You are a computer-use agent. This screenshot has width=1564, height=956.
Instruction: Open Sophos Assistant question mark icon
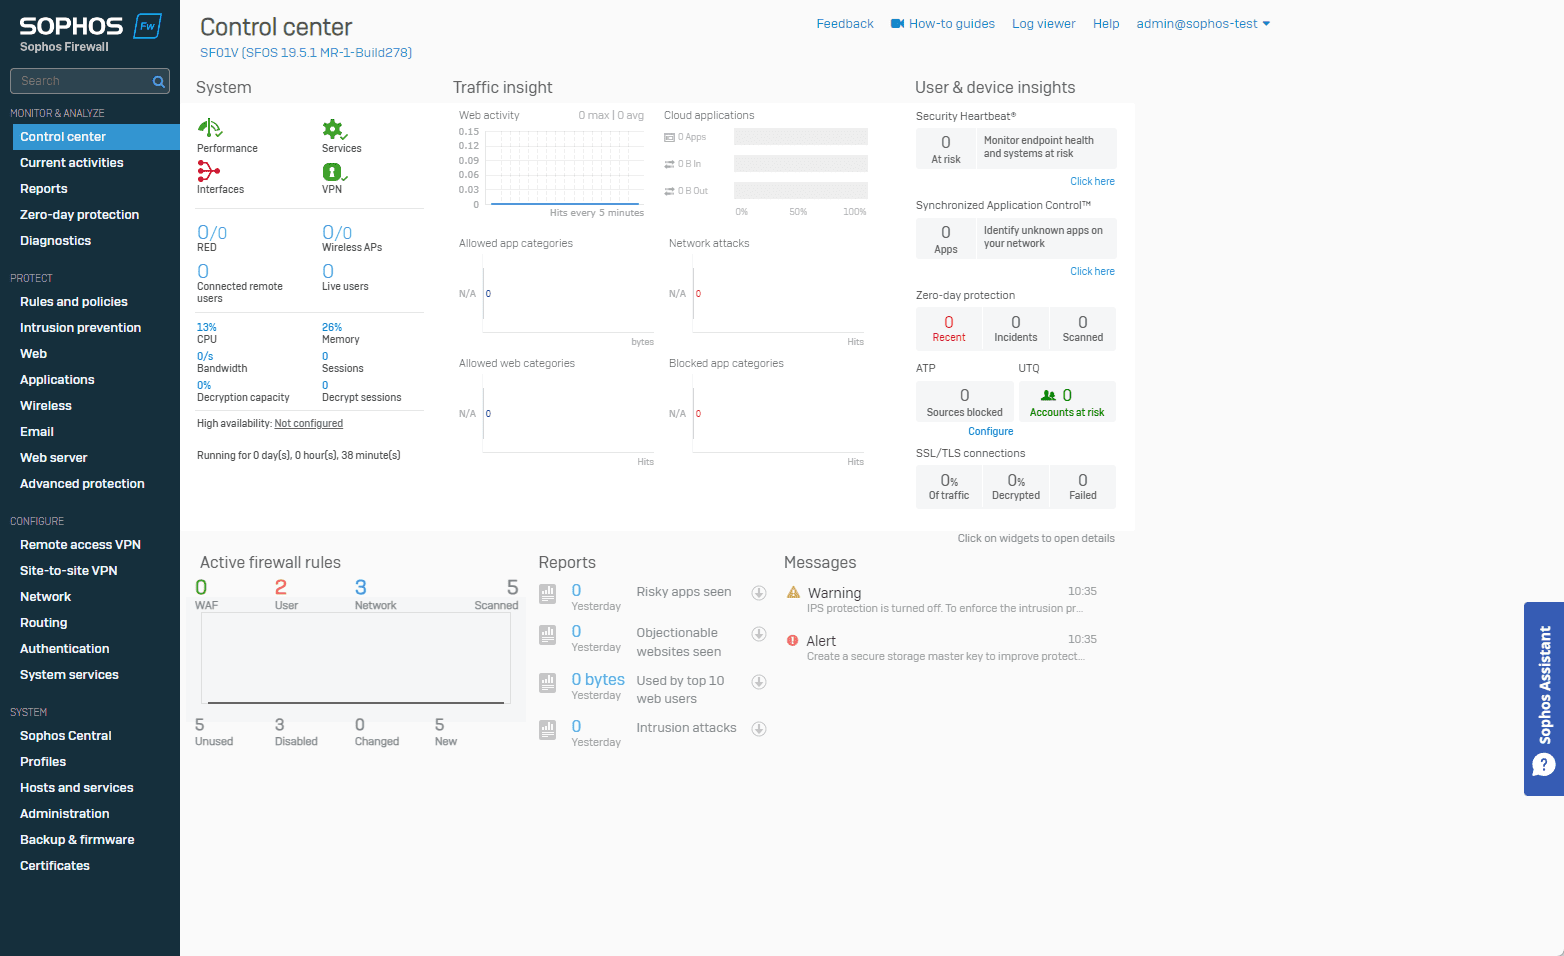click(x=1544, y=765)
